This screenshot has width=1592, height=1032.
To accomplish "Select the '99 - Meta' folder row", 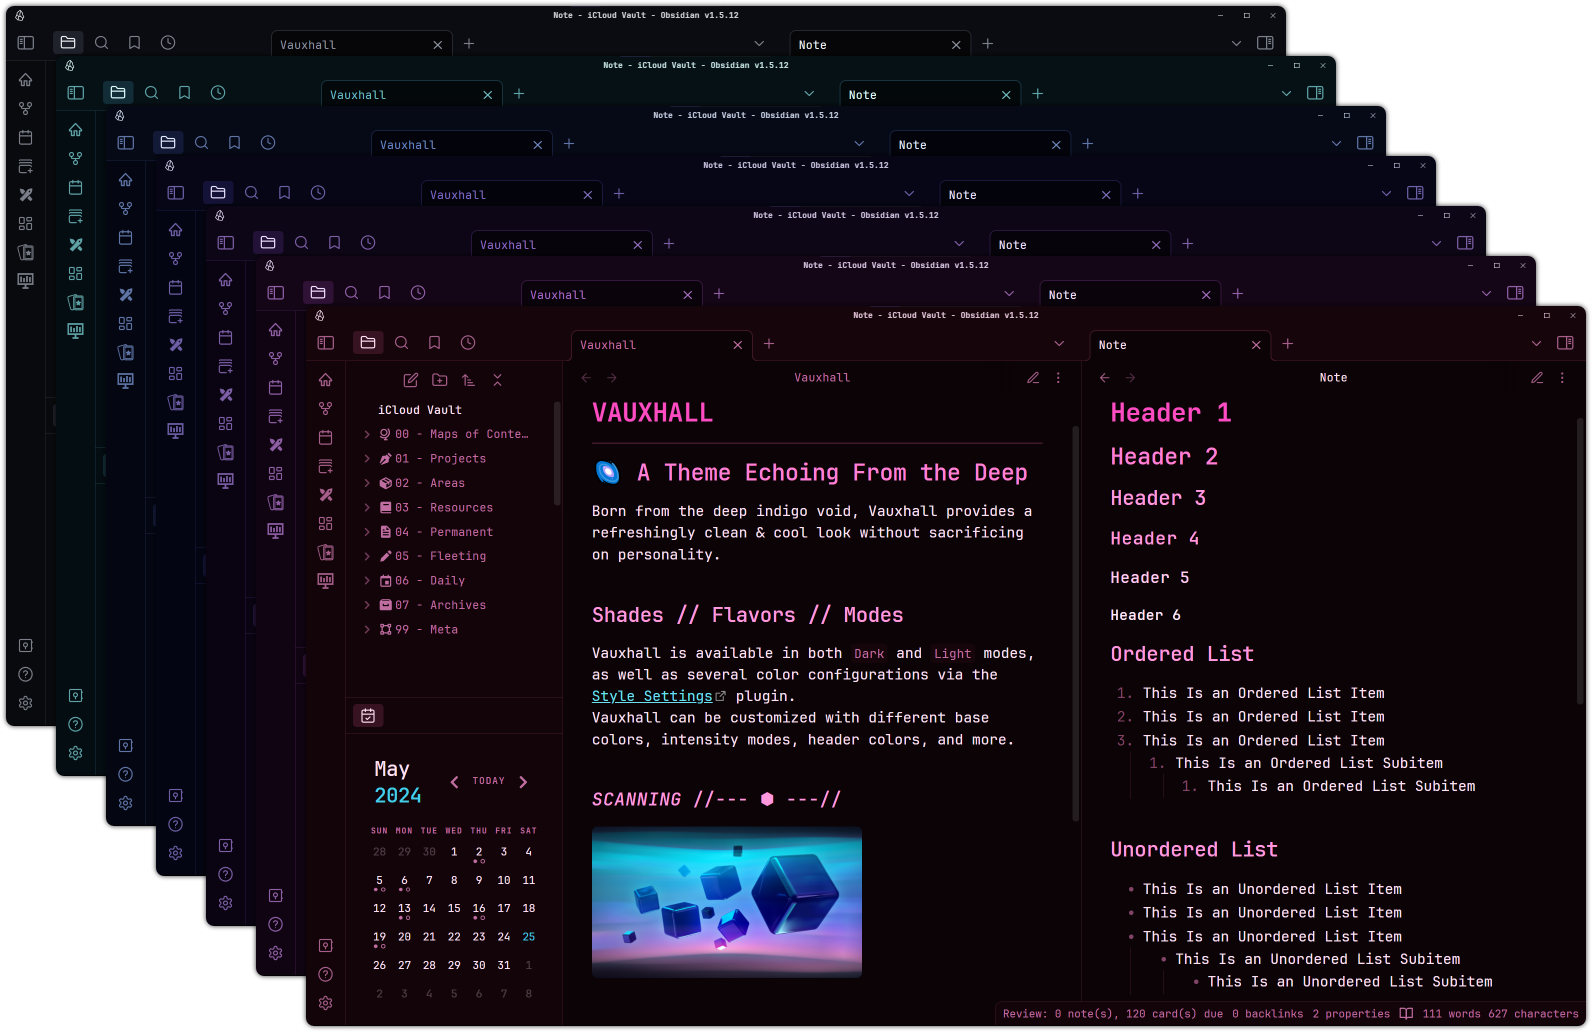I will (454, 630).
